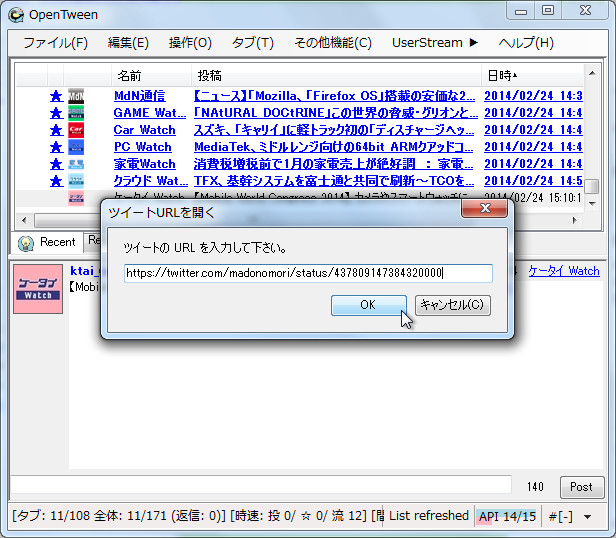Viewport: 616px width, 538px height.
Task: Open the Car Watch name link
Action: click(x=144, y=130)
